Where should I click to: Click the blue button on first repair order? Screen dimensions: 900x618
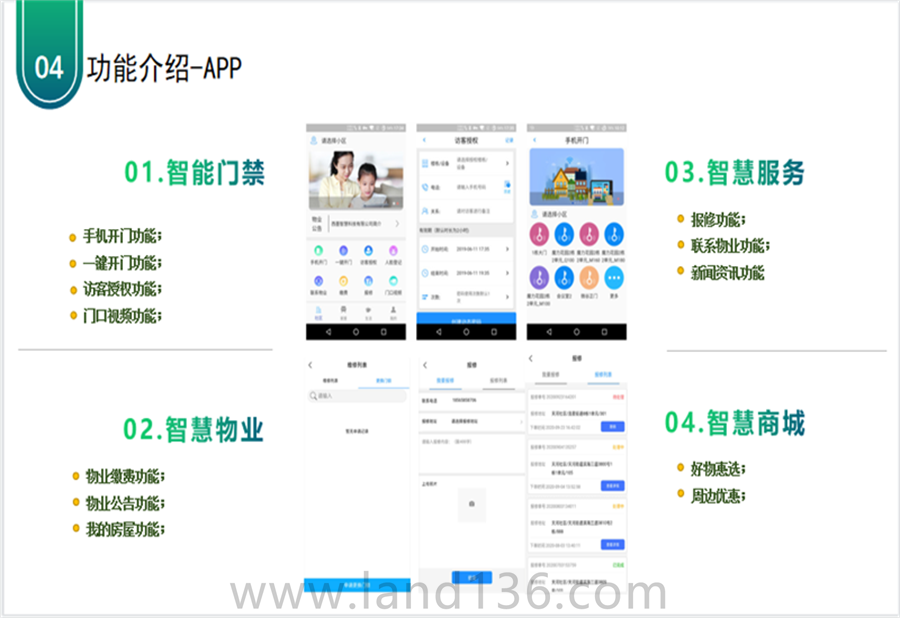(612, 426)
